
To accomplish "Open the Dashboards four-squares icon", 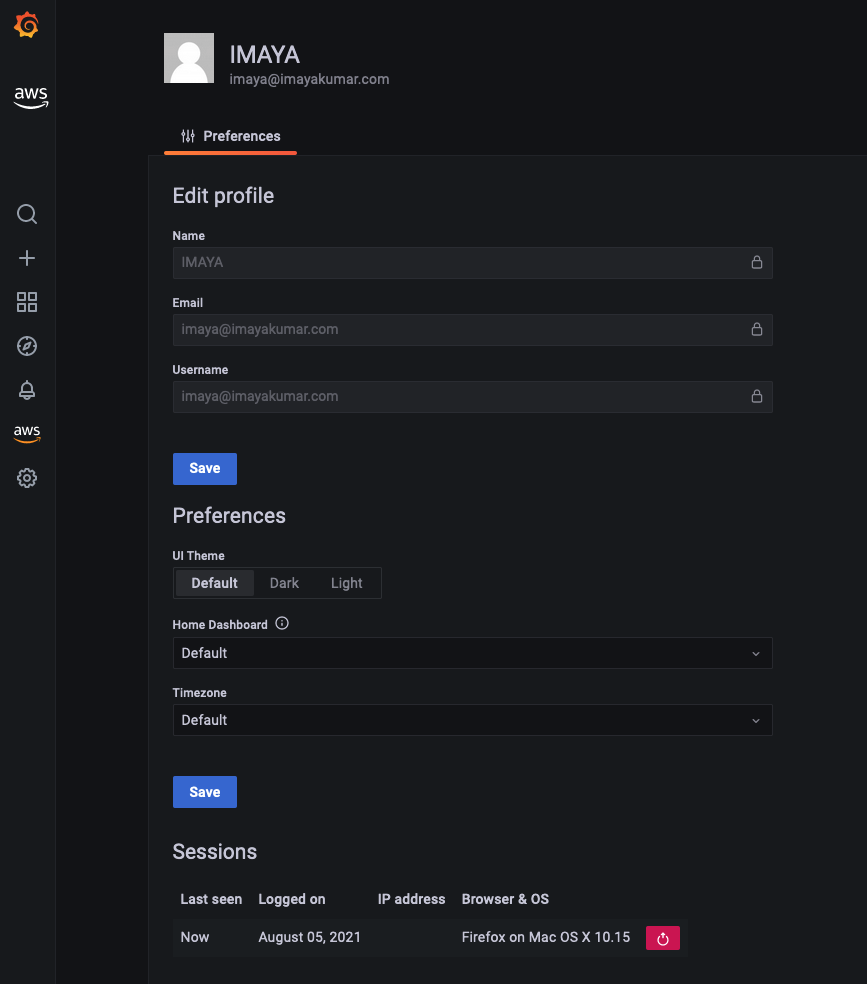I will (x=27, y=302).
